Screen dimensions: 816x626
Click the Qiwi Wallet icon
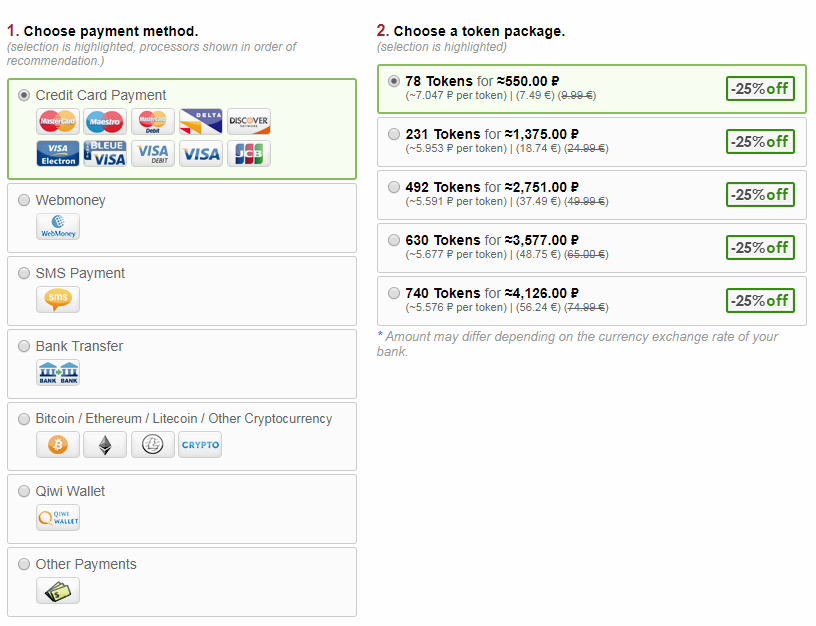tap(58, 518)
